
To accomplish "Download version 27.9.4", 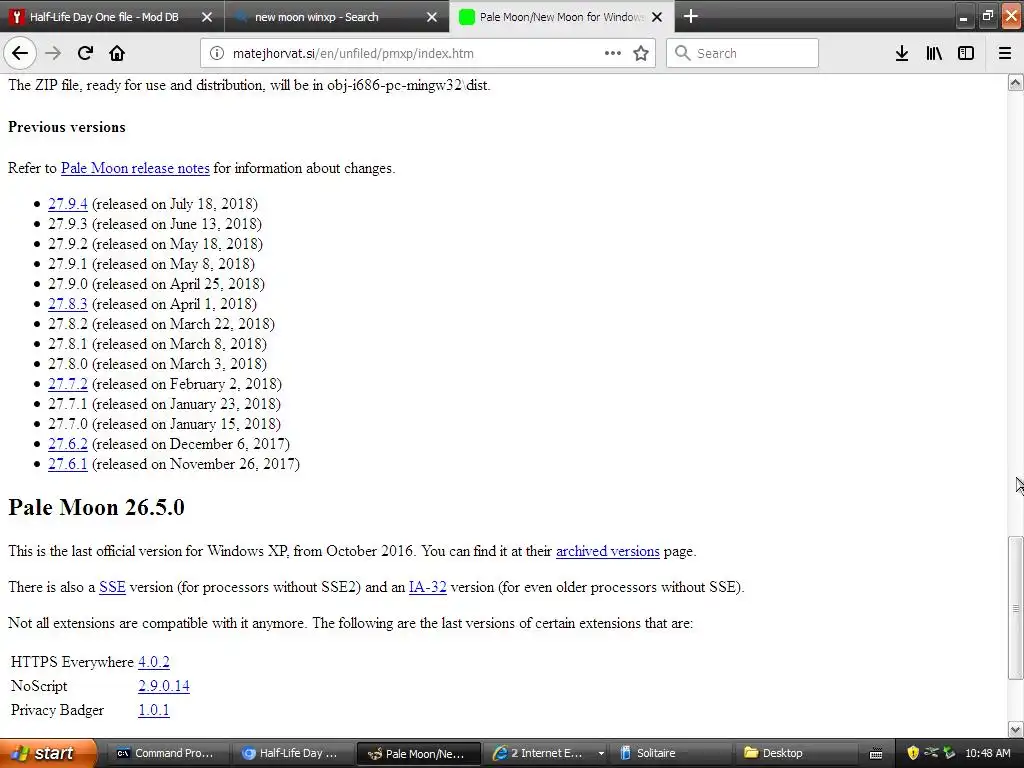I will 67,204.
